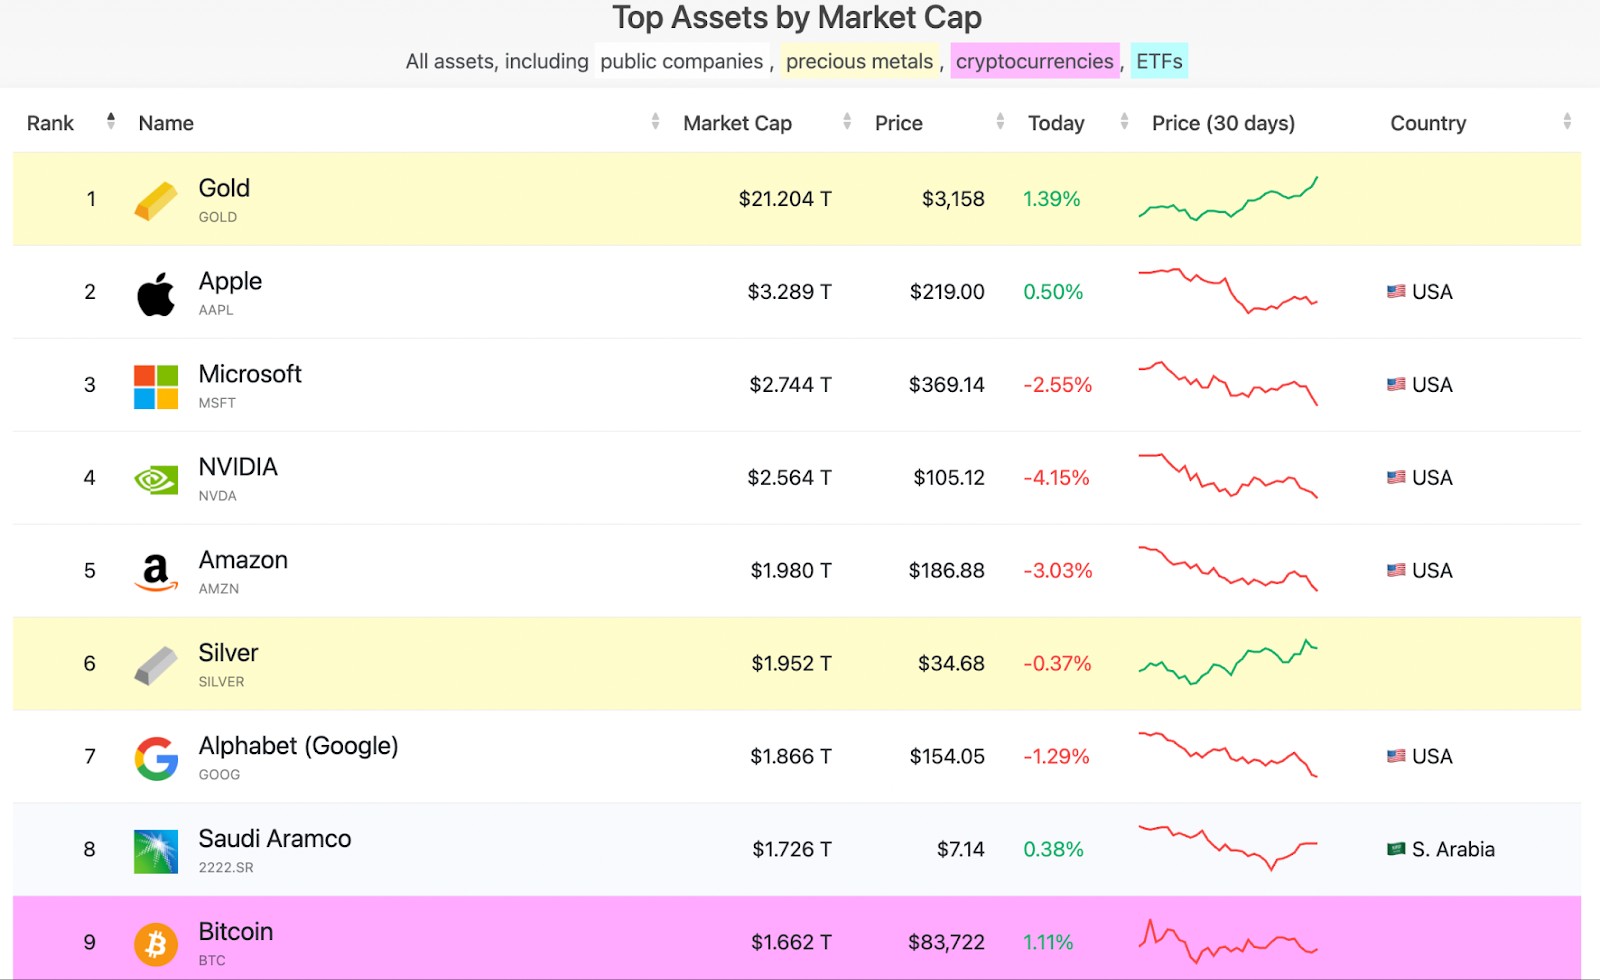Sort table by Price column arrows
Screen dimensions: 1600x980
coord(1000,122)
